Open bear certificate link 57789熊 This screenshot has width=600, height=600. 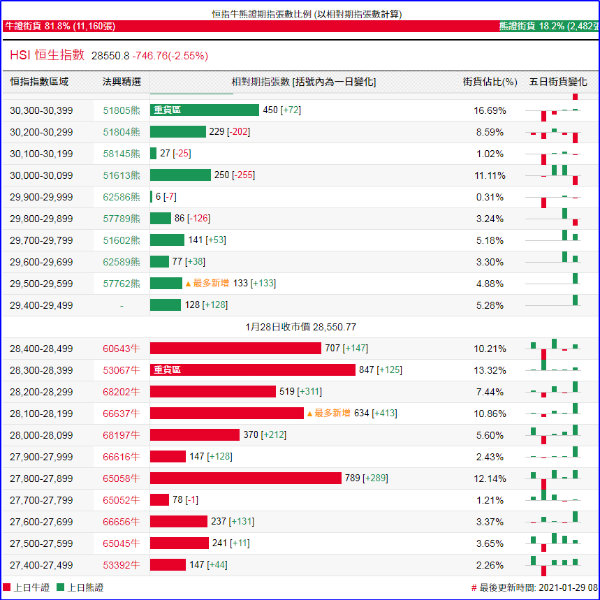(122, 219)
